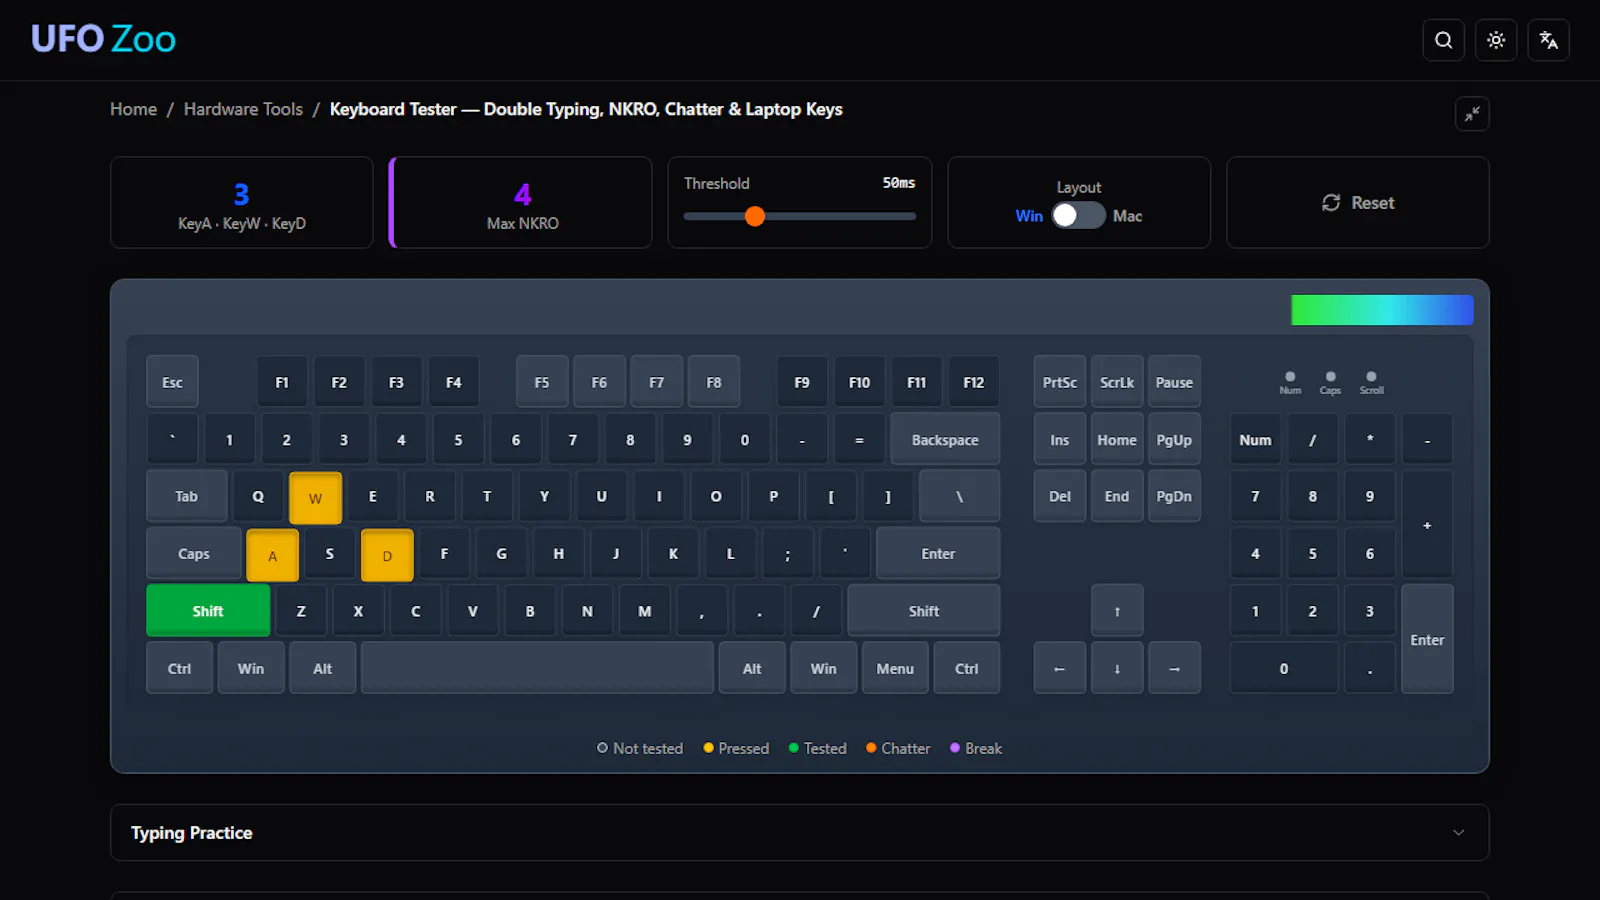Image resolution: width=1600 pixels, height=900 pixels.
Task: Click the up arrow key
Action: coord(1117,611)
